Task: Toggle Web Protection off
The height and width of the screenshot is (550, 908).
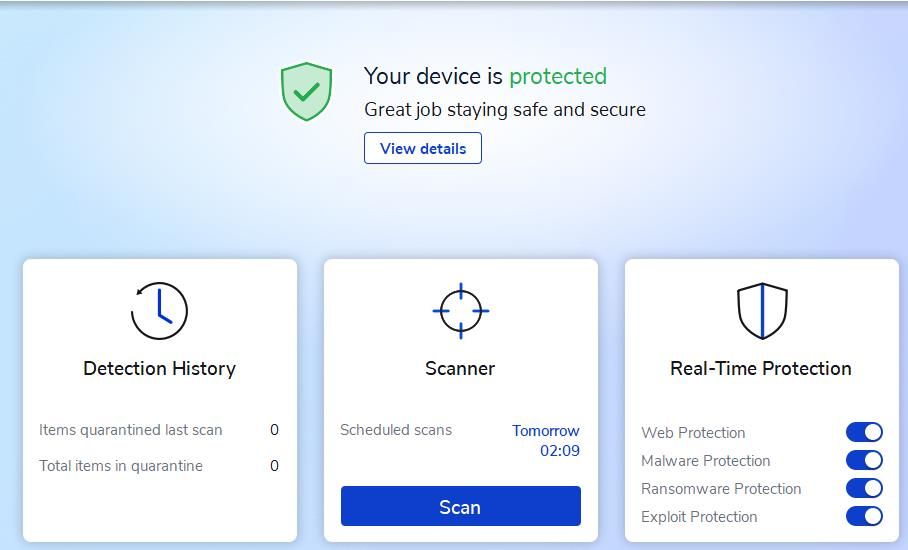Action: (864, 432)
